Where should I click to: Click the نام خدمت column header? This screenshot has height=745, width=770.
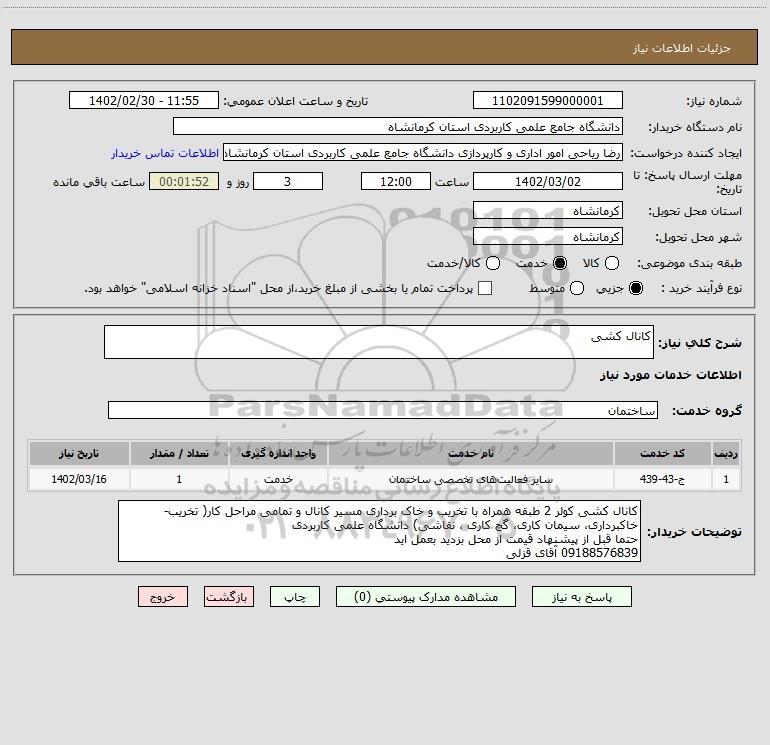(x=470, y=453)
